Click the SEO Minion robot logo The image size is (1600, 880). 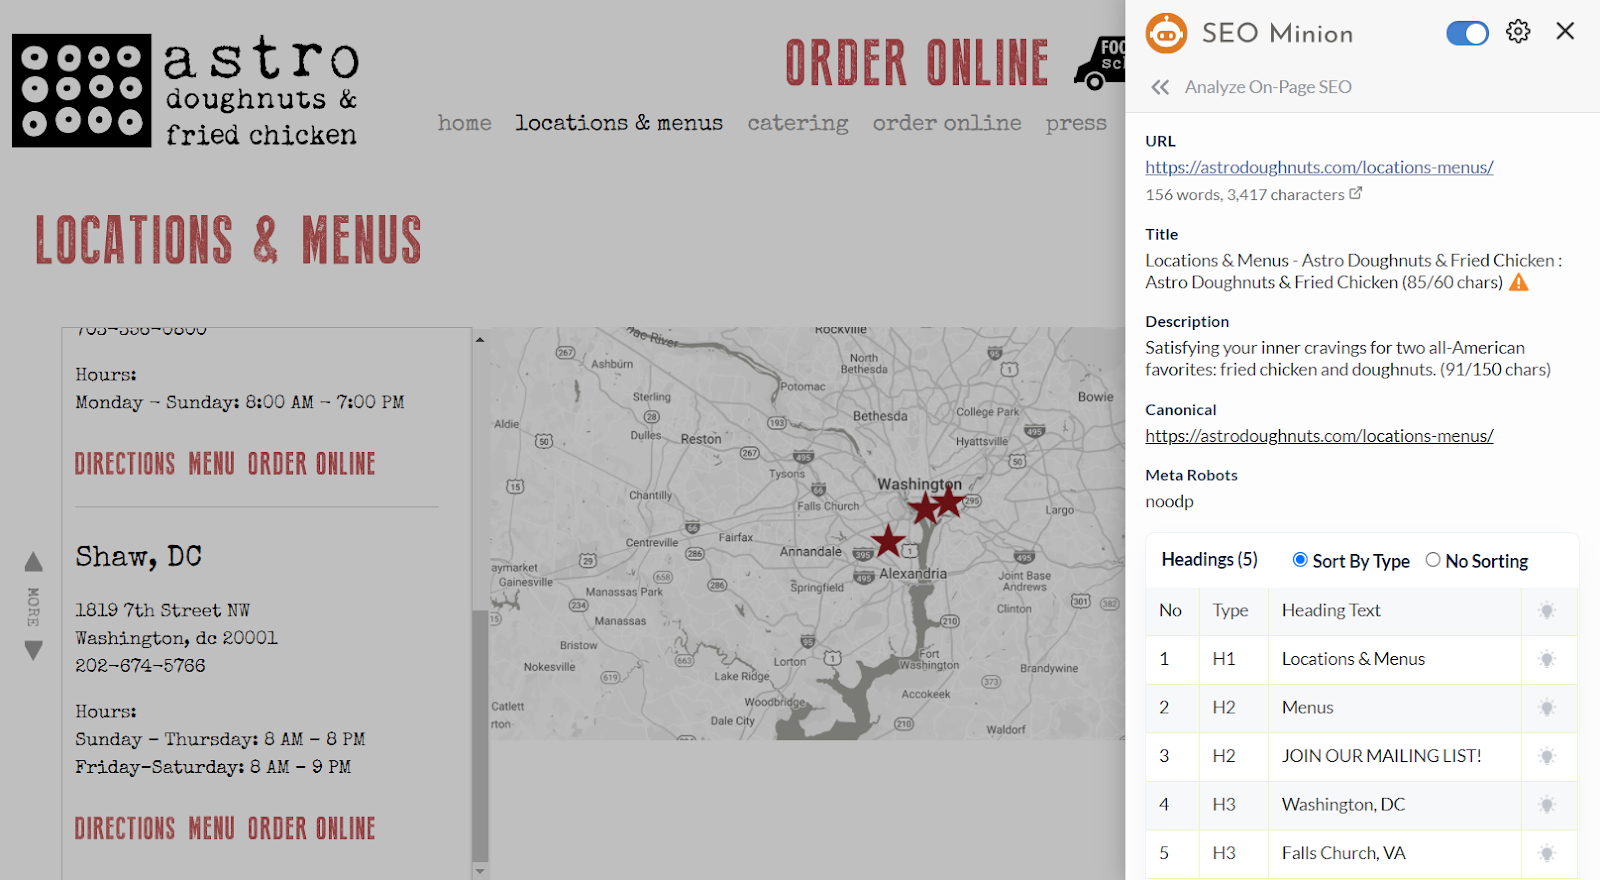(x=1166, y=33)
